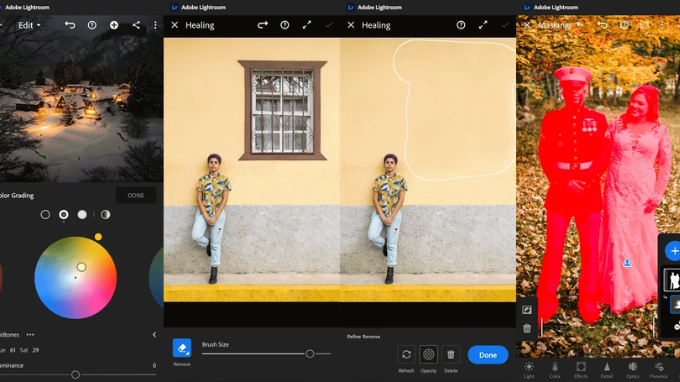The height and width of the screenshot is (382, 680).
Task: Open the Light tab
Action: [529, 370]
